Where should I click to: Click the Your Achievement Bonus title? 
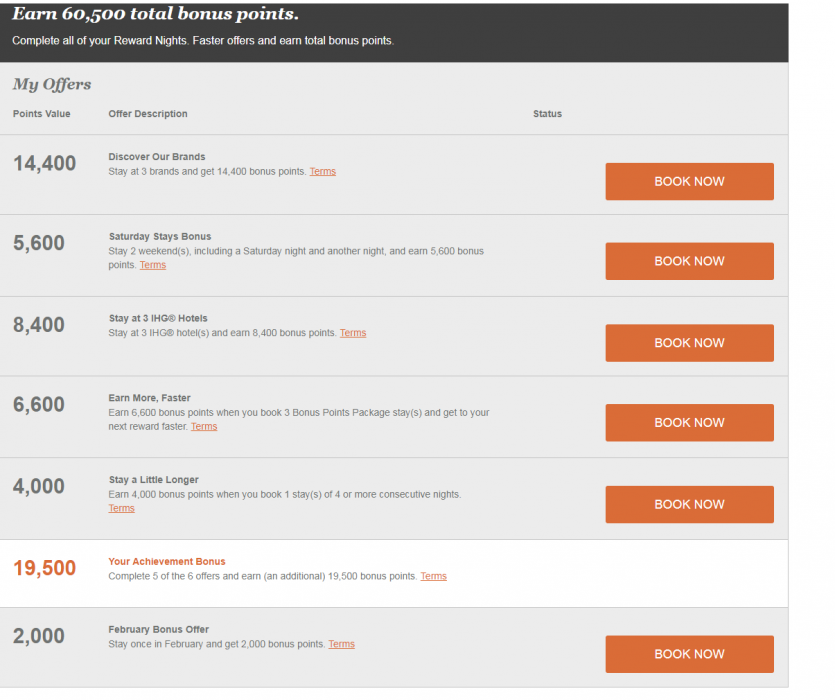click(167, 562)
